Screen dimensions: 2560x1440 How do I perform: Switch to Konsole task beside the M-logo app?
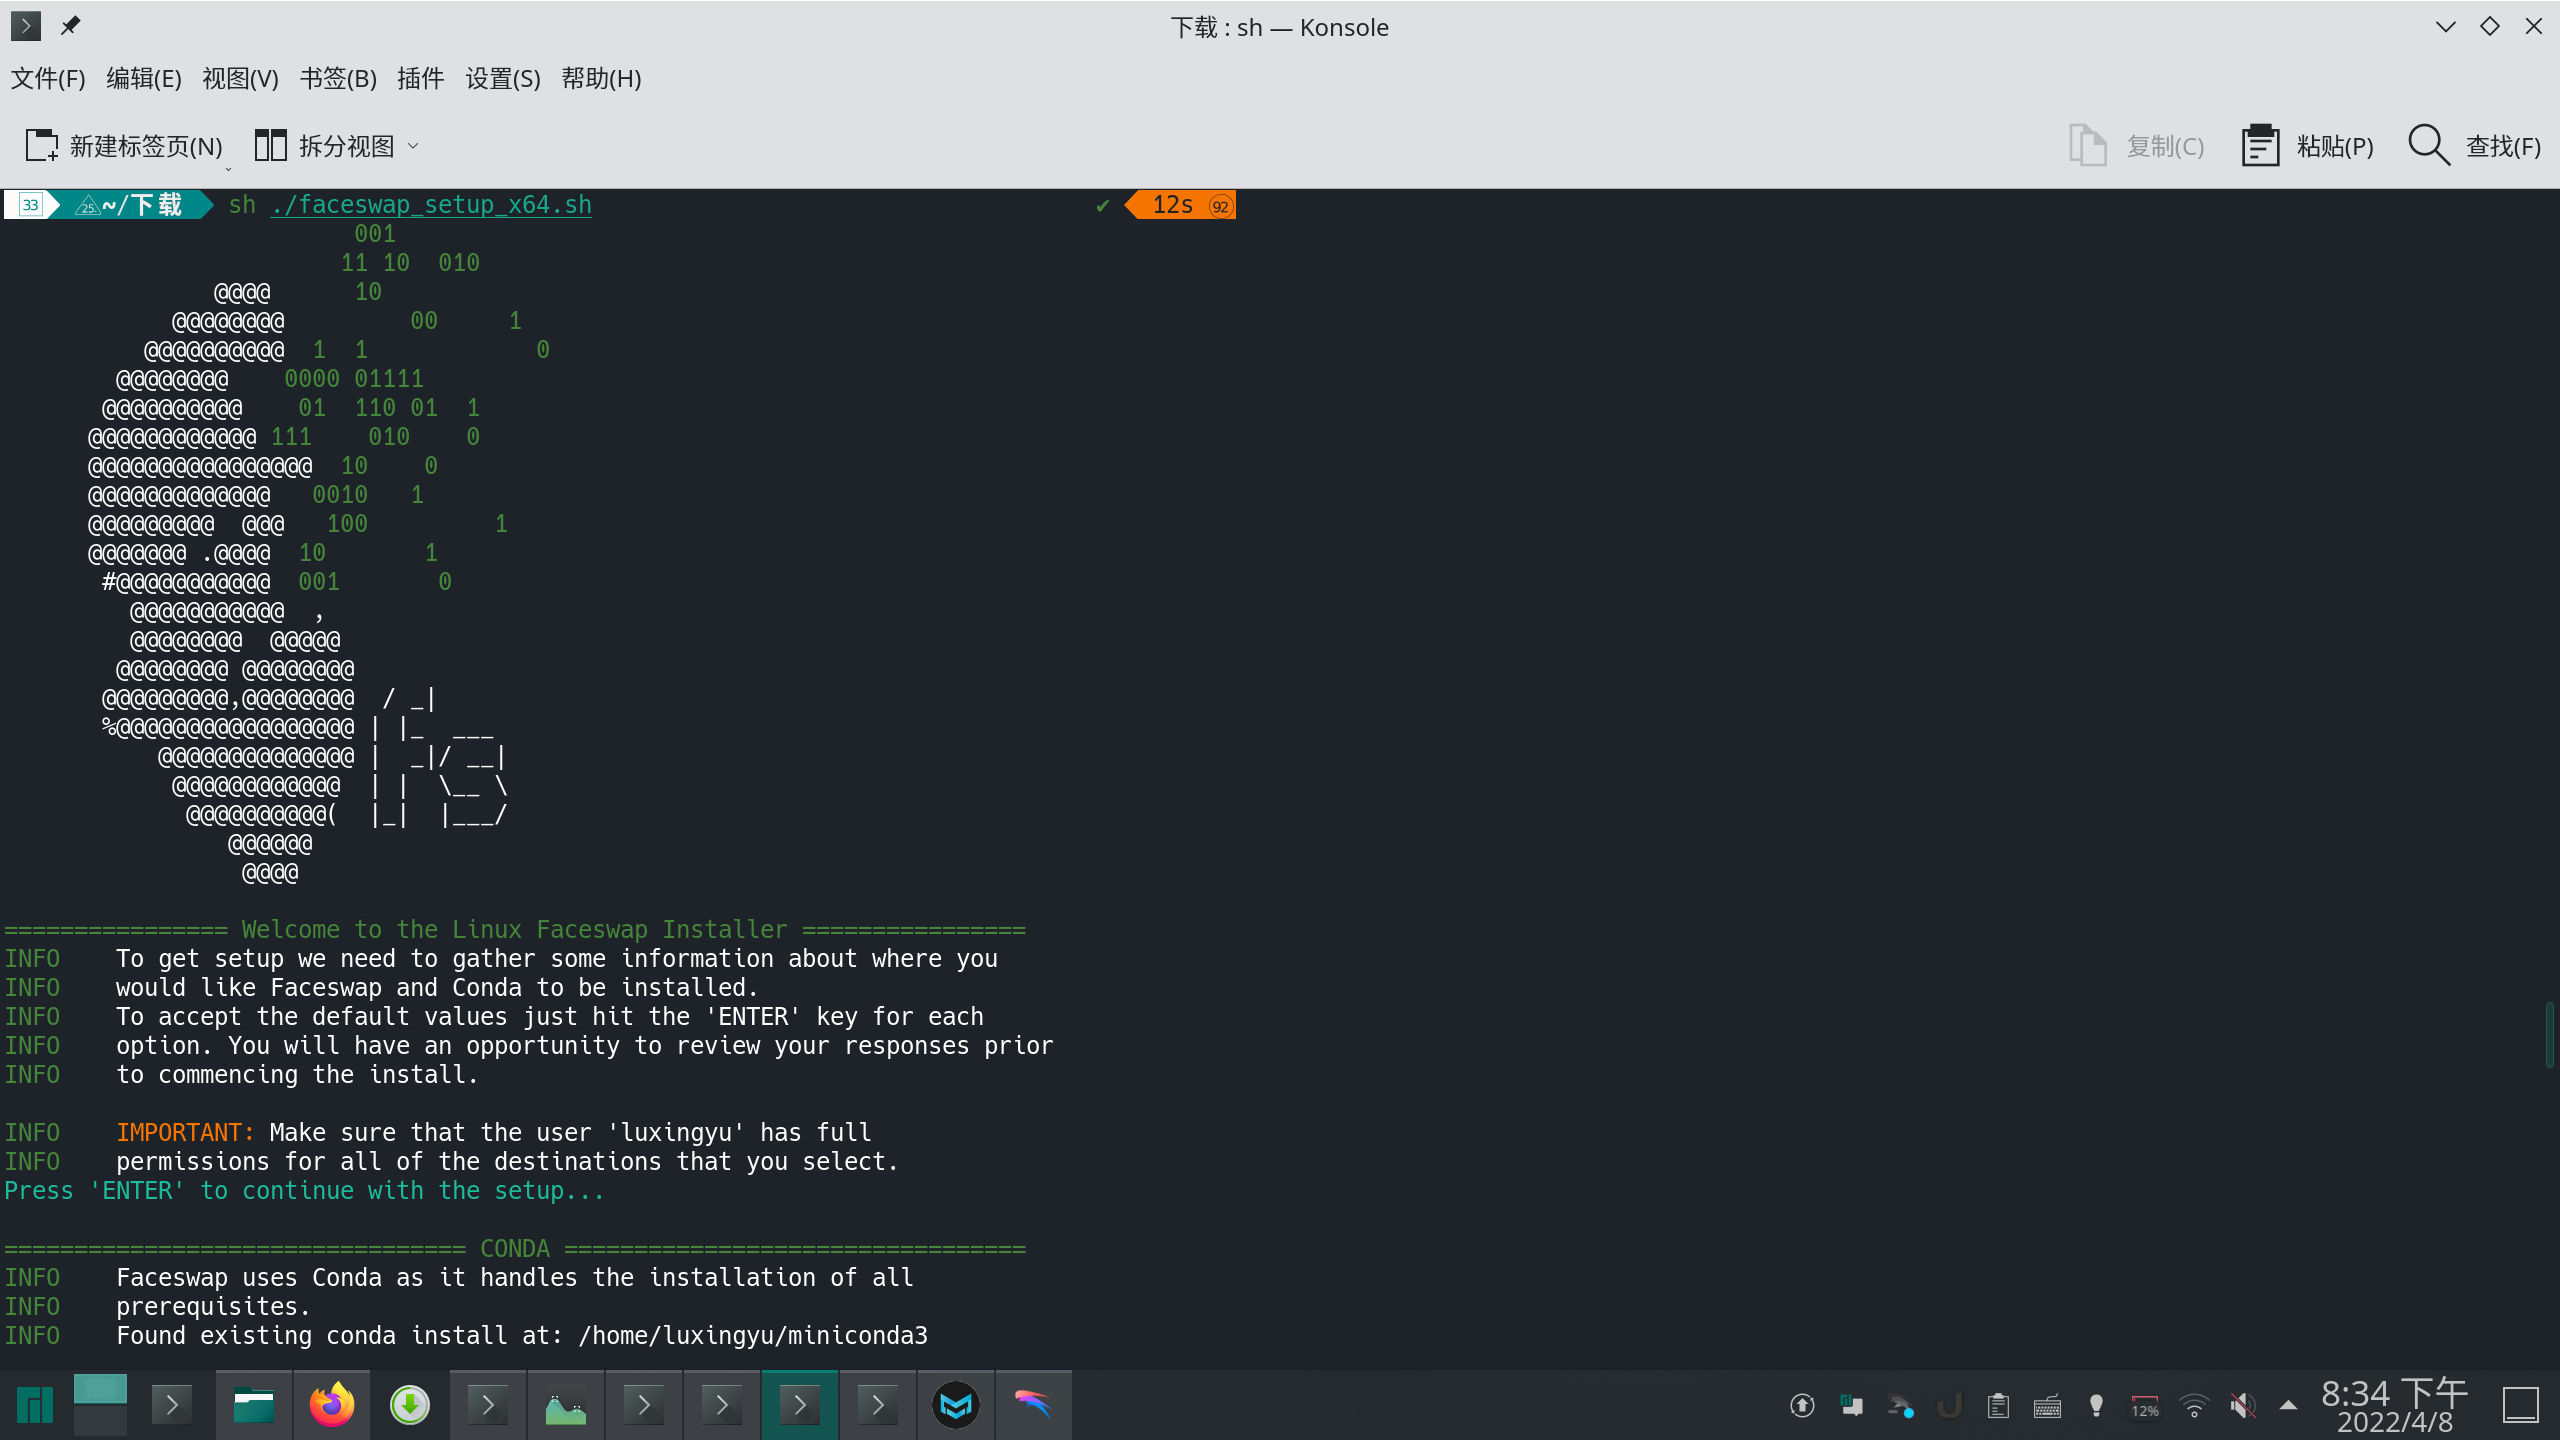pos(878,1405)
